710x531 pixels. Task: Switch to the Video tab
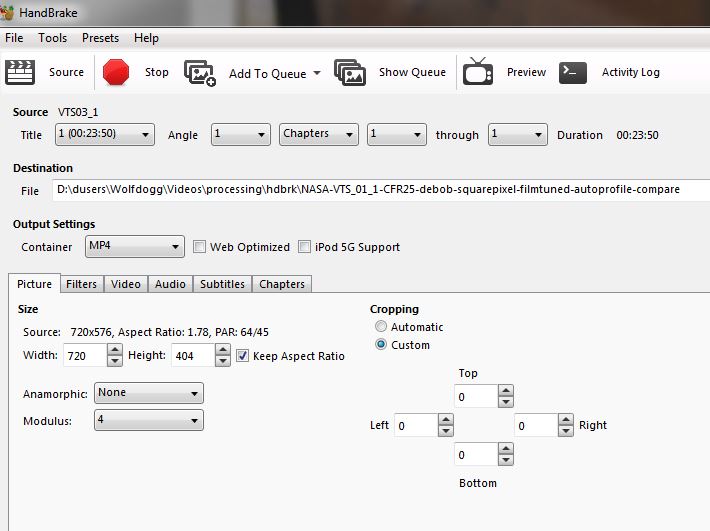[x=126, y=284]
